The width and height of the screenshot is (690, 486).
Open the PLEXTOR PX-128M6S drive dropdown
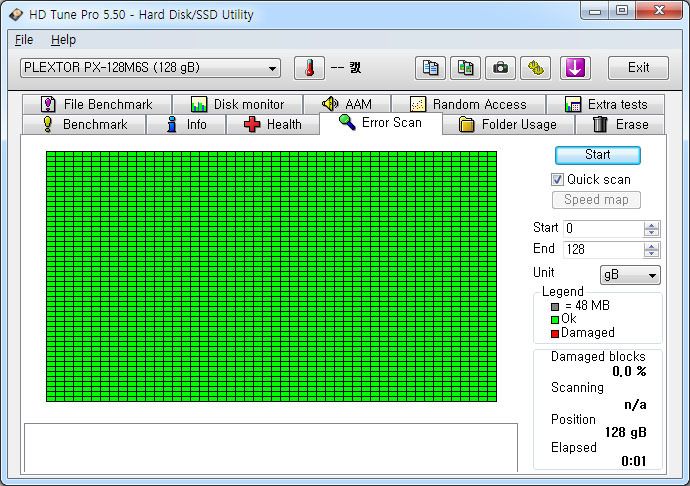[150, 68]
